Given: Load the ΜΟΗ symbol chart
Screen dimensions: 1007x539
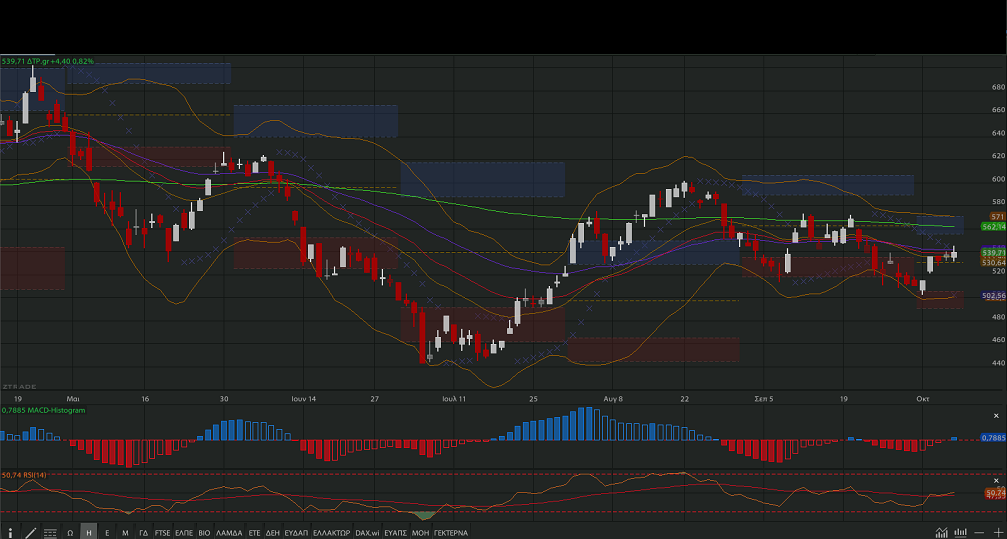Looking at the screenshot, I should (x=421, y=533).
